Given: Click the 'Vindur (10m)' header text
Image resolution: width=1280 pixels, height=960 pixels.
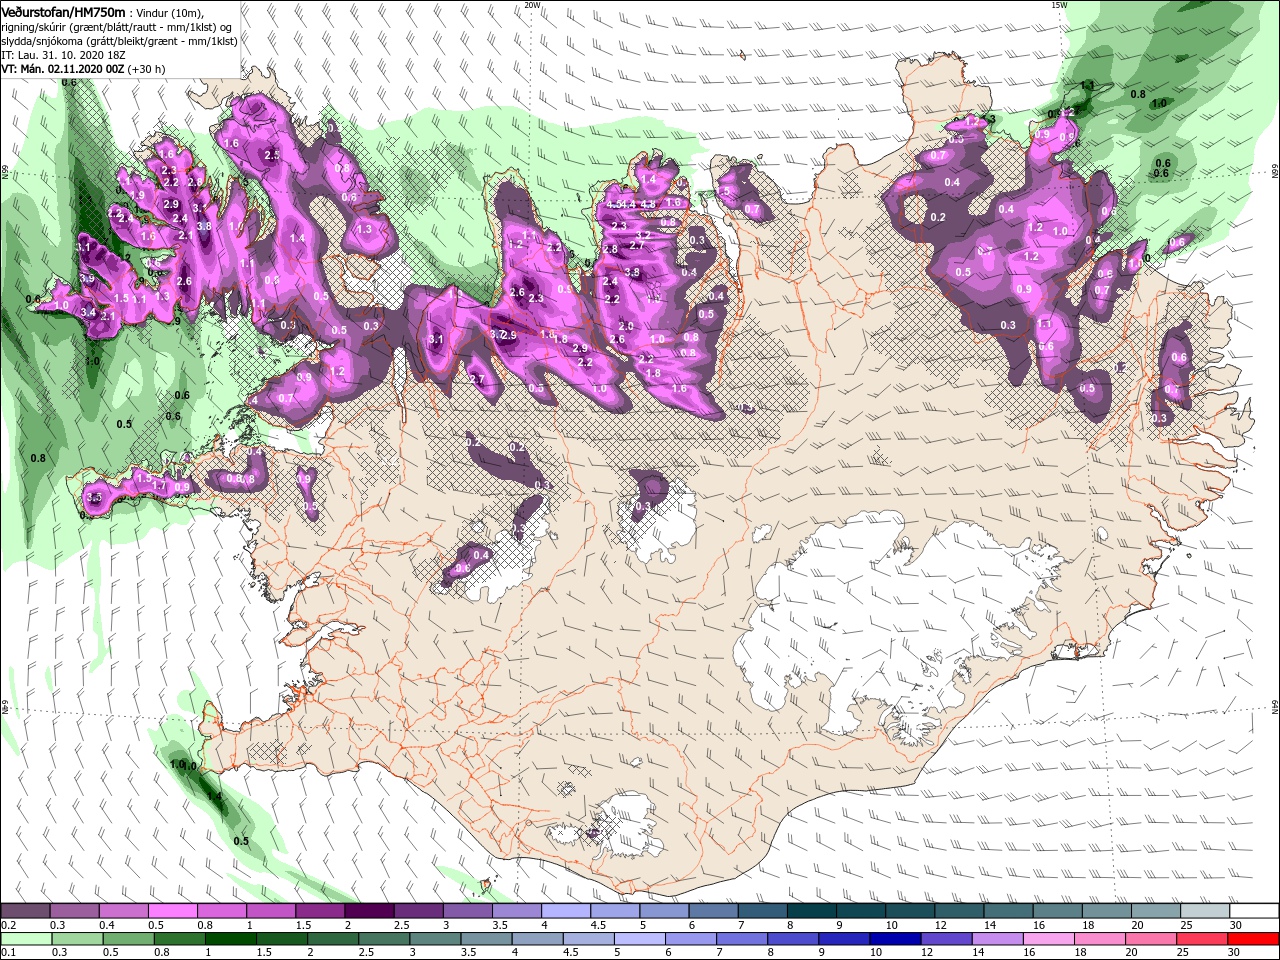Looking at the screenshot, I should [168, 12].
